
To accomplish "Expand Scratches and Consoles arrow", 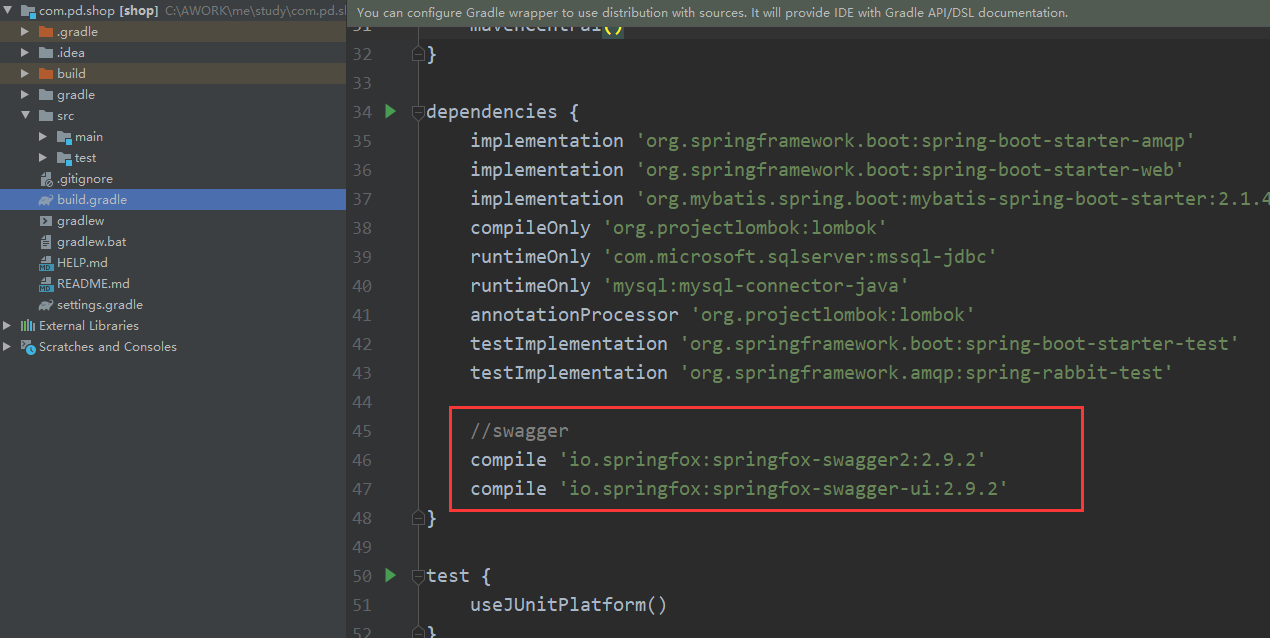I will pos(8,346).
